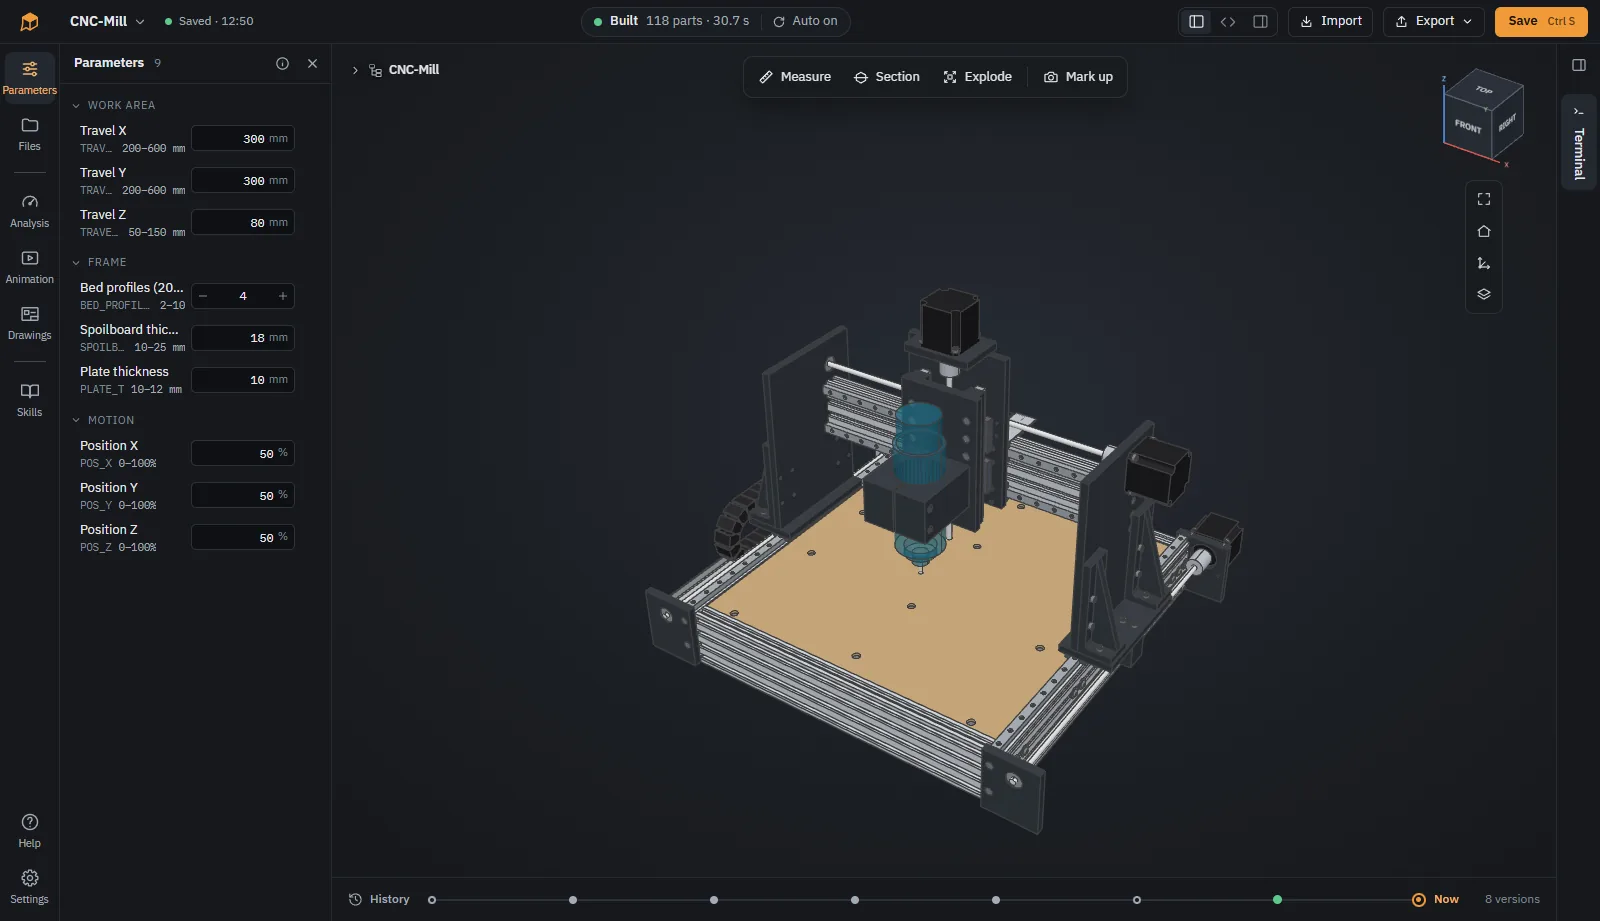The image size is (1600, 921).
Task: Expand the CNC-Mill tree node
Action: pos(355,70)
